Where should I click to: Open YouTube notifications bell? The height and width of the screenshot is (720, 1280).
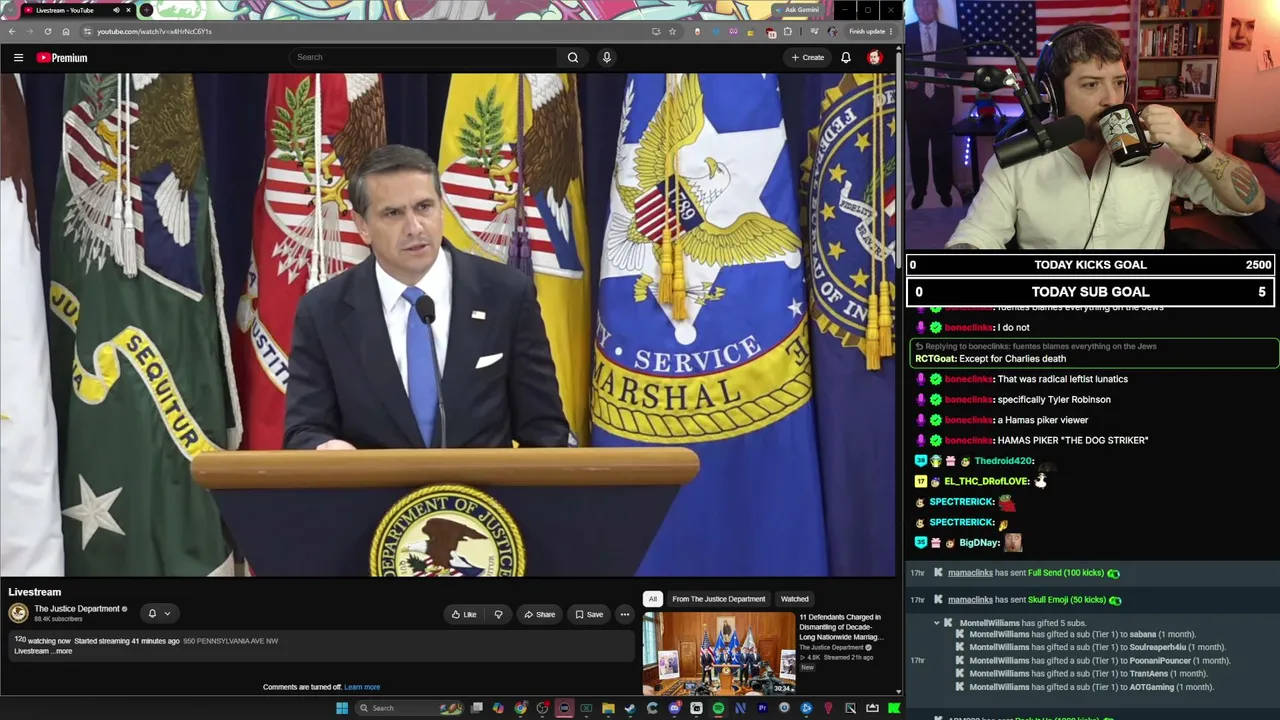point(846,57)
